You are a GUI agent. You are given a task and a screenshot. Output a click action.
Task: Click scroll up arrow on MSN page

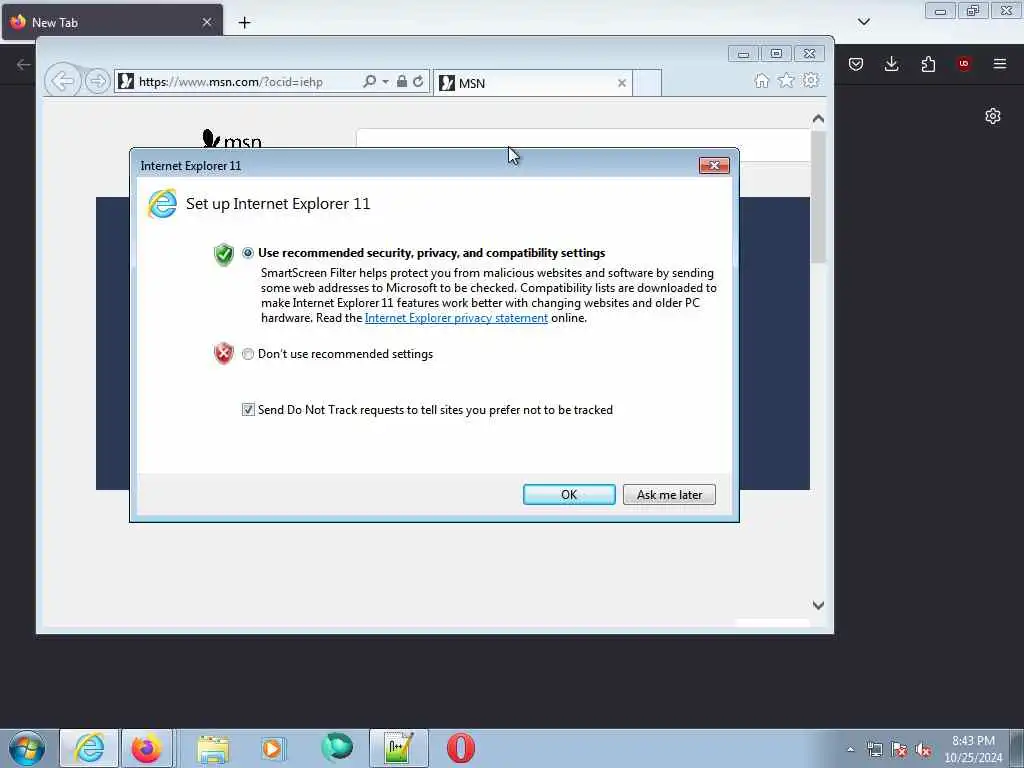pyautogui.click(x=818, y=119)
